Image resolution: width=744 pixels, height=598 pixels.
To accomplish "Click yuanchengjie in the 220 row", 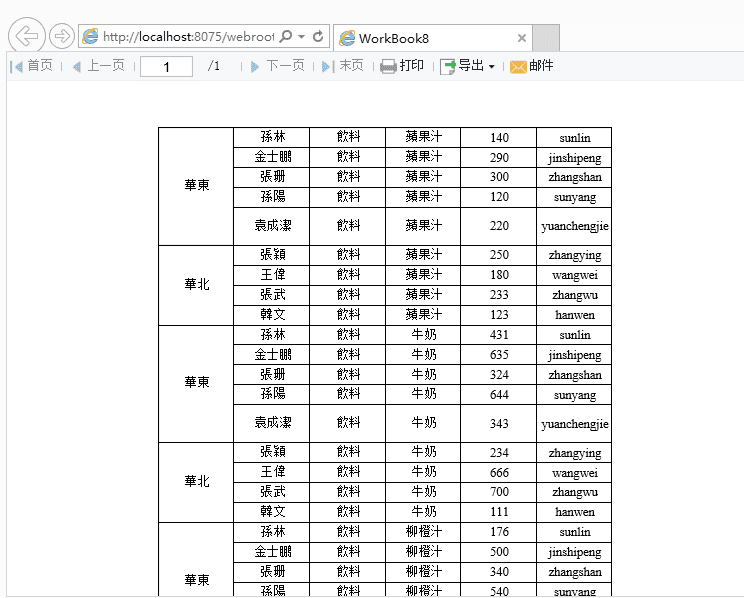I will (x=575, y=226).
